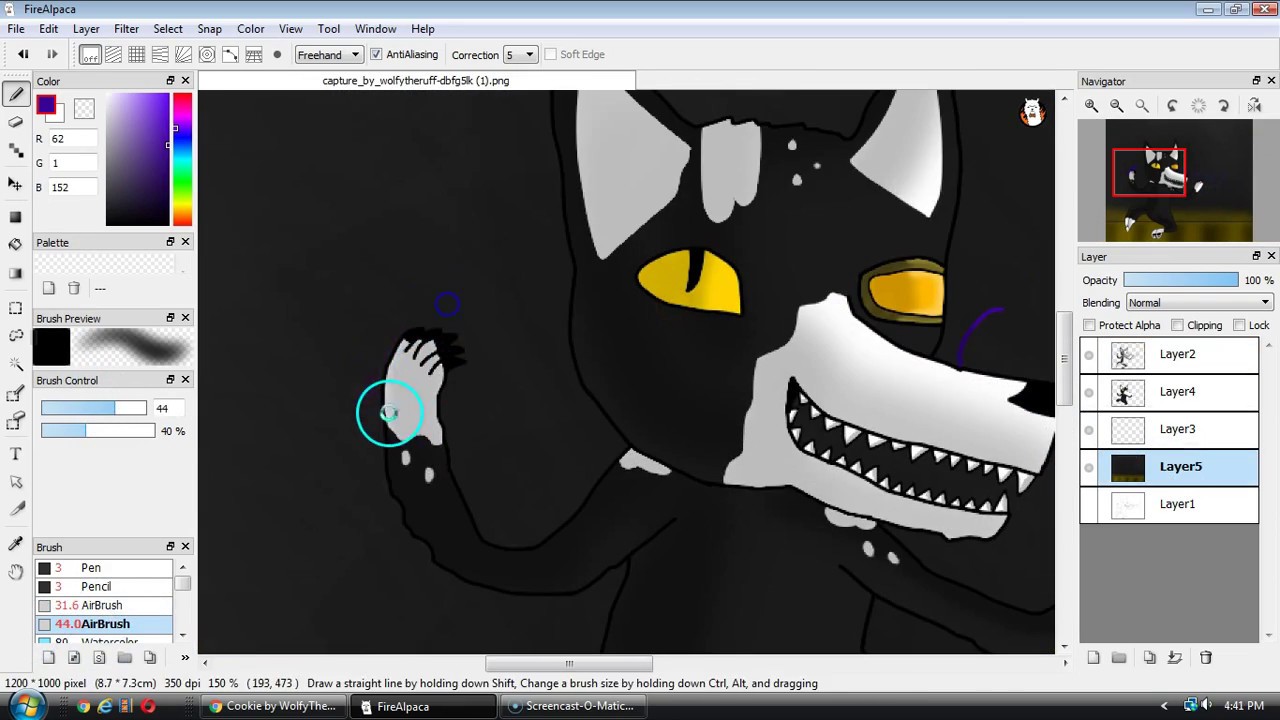Select the Gradient tool
Image resolution: width=1280 pixels, height=720 pixels.
click(15, 273)
